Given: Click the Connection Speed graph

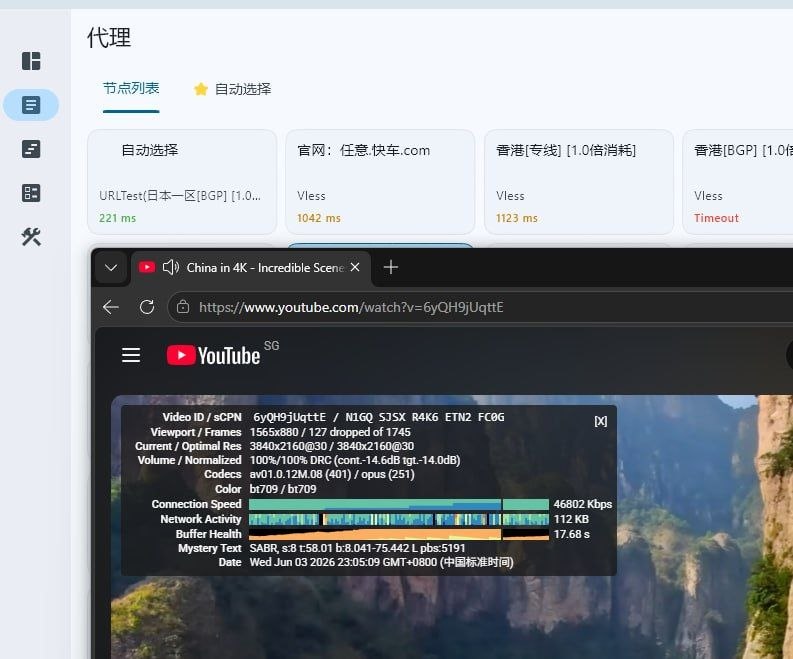Looking at the screenshot, I should pos(399,504).
